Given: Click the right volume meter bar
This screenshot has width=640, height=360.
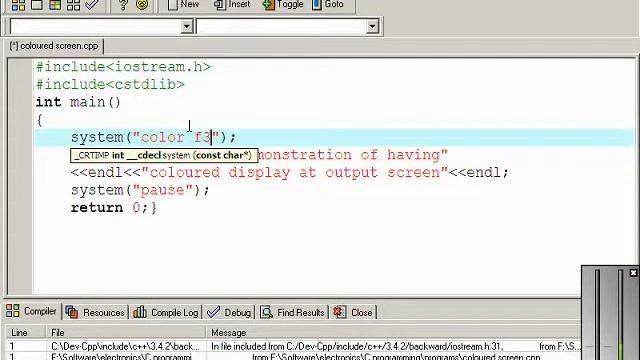Looking at the screenshot, I should click(620, 314).
